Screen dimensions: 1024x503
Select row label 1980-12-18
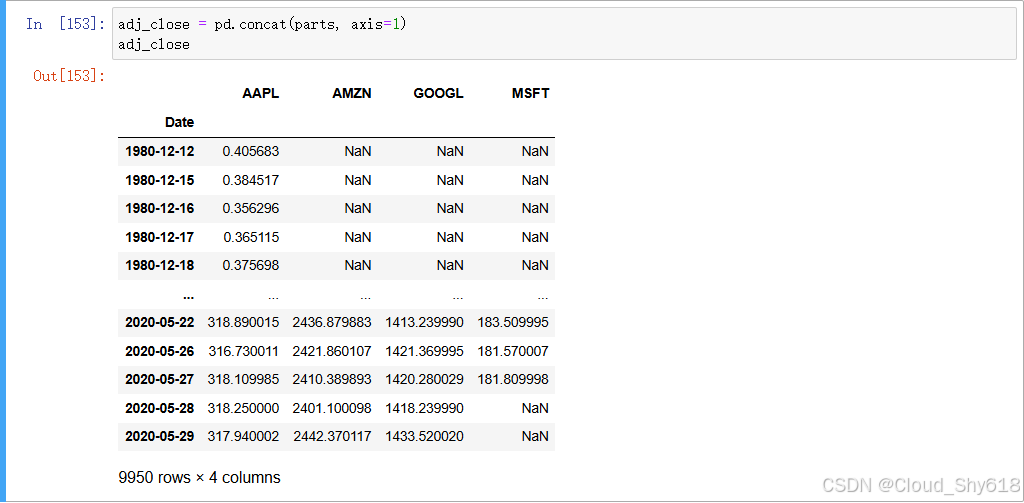pos(159,266)
